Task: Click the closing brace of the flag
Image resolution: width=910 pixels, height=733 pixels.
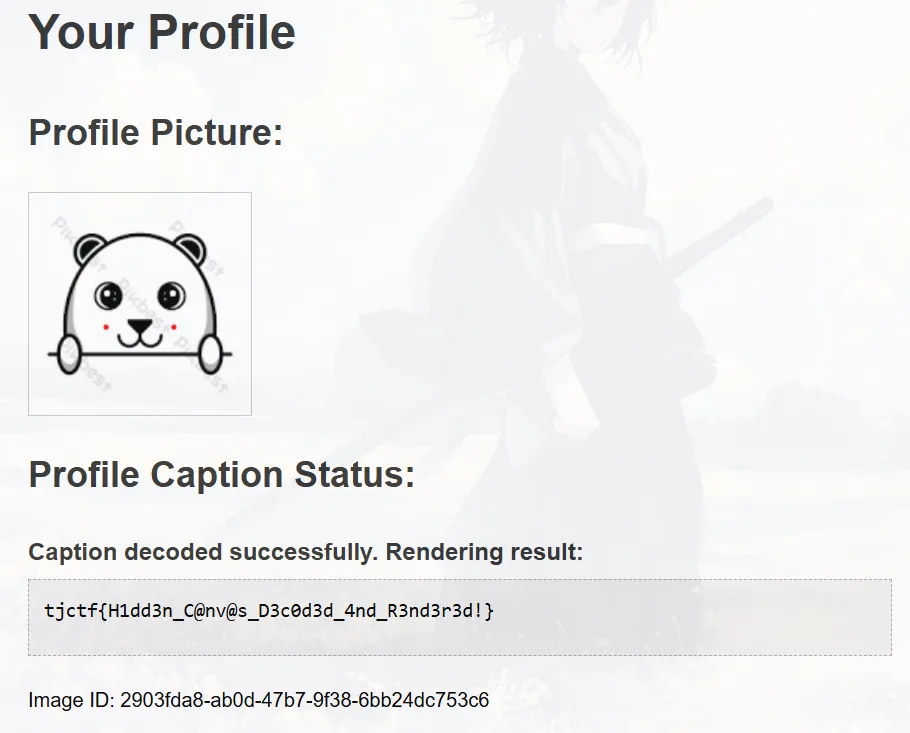Action: 489,611
